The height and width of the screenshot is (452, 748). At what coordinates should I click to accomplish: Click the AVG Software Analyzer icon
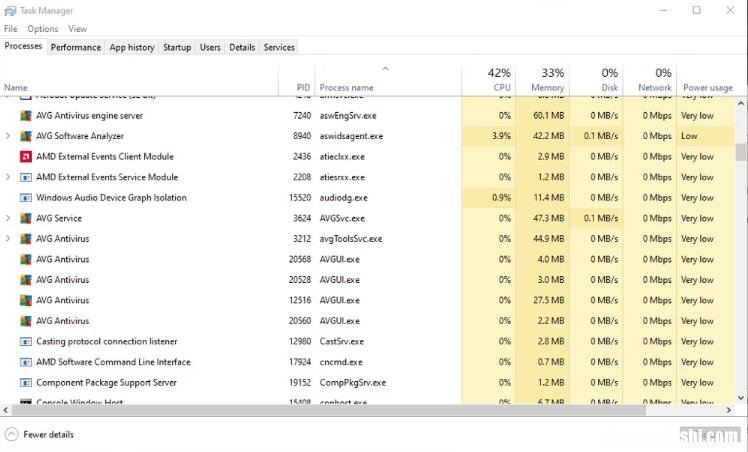(x=26, y=136)
